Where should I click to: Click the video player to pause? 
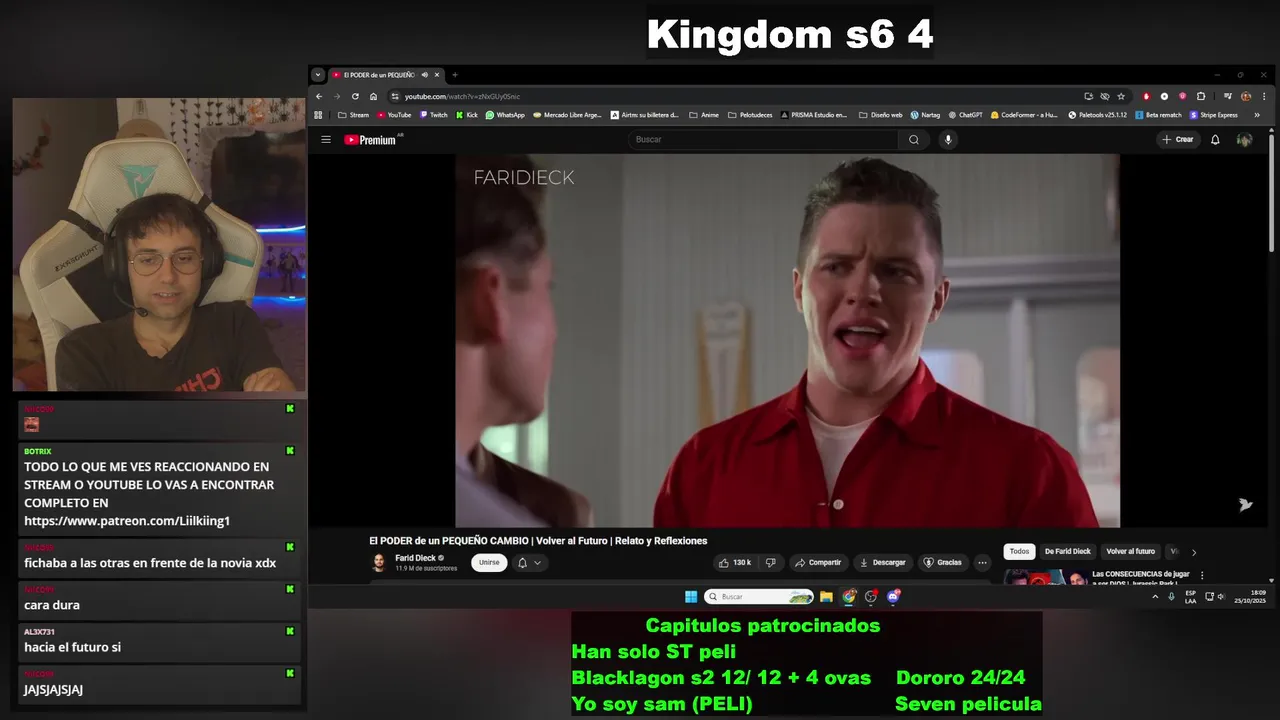(787, 340)
